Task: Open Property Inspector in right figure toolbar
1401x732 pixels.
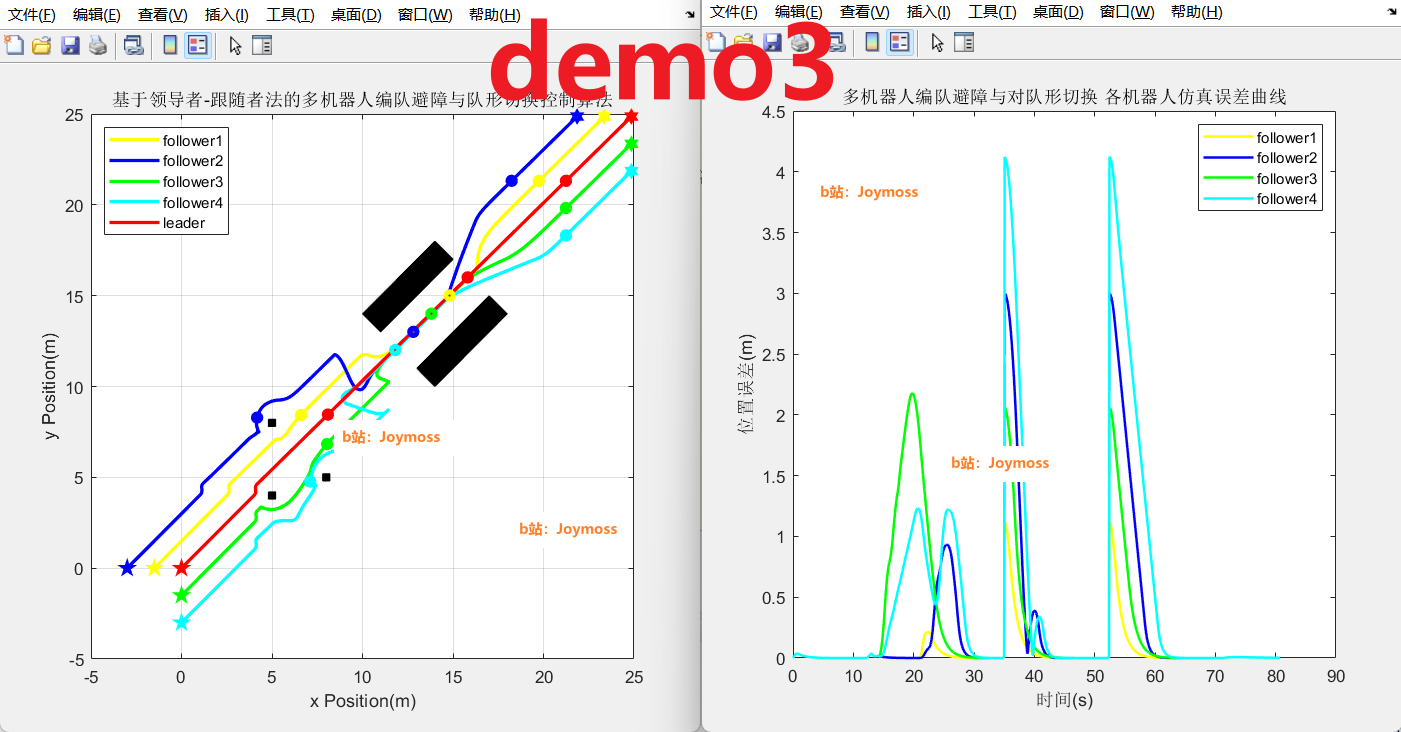Action: (964, 42)
